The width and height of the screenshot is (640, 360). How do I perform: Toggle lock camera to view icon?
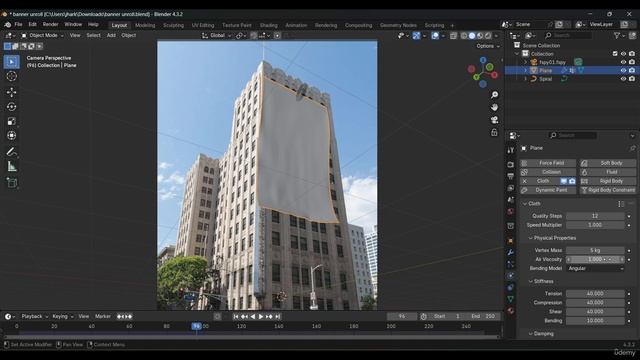tap(494, 133)
